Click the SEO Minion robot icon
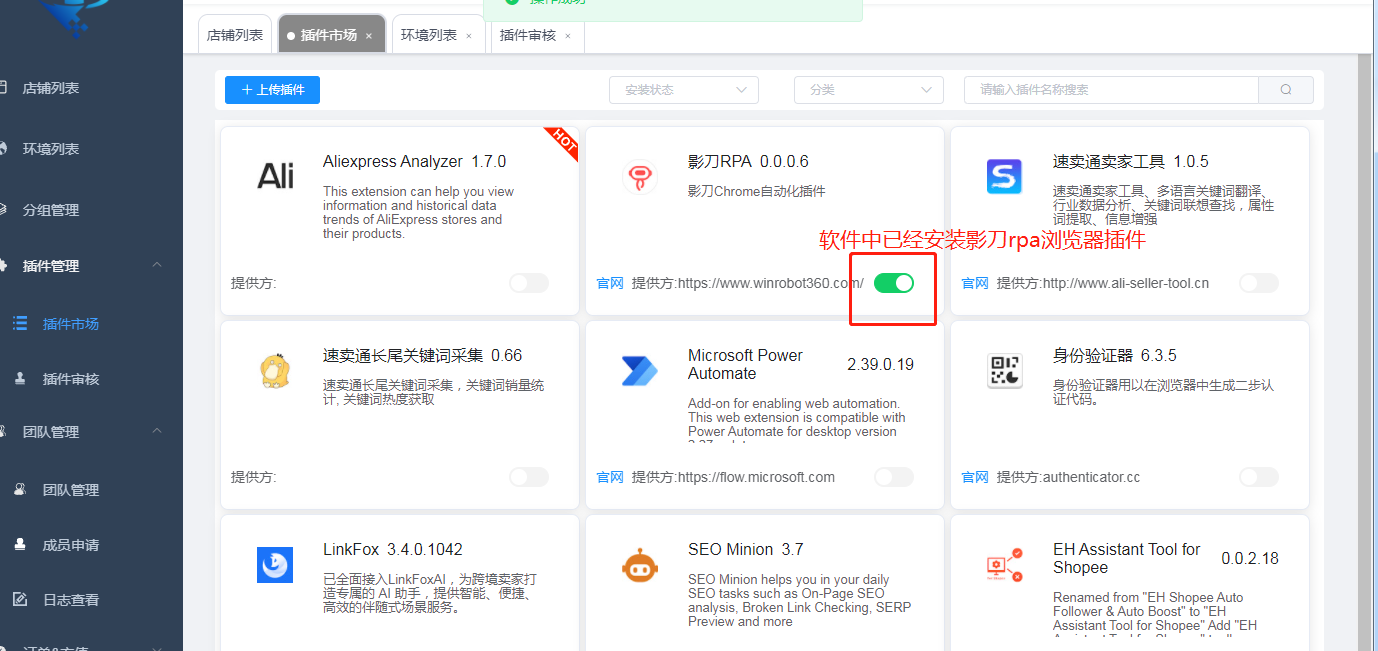Image resolution: width=1378 pixels, height=651 pixels. (640, 565)
